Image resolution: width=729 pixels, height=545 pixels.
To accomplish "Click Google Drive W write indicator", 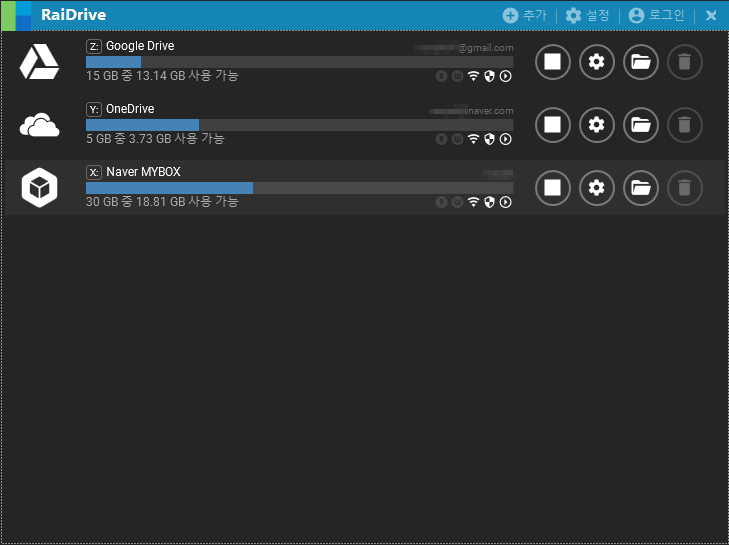I will pyautogui.click(x=457, y=76).
